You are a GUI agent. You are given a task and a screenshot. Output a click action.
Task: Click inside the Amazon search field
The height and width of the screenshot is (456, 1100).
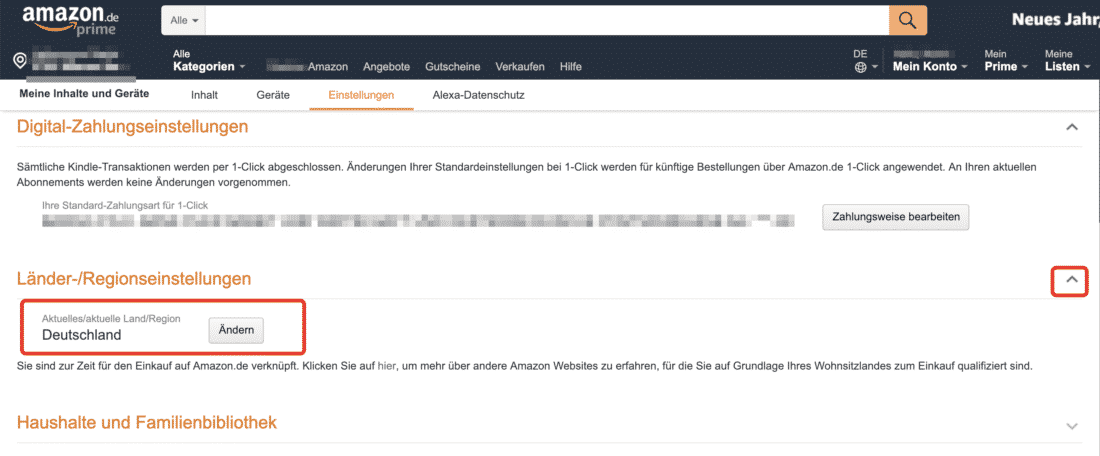point(547,20)
